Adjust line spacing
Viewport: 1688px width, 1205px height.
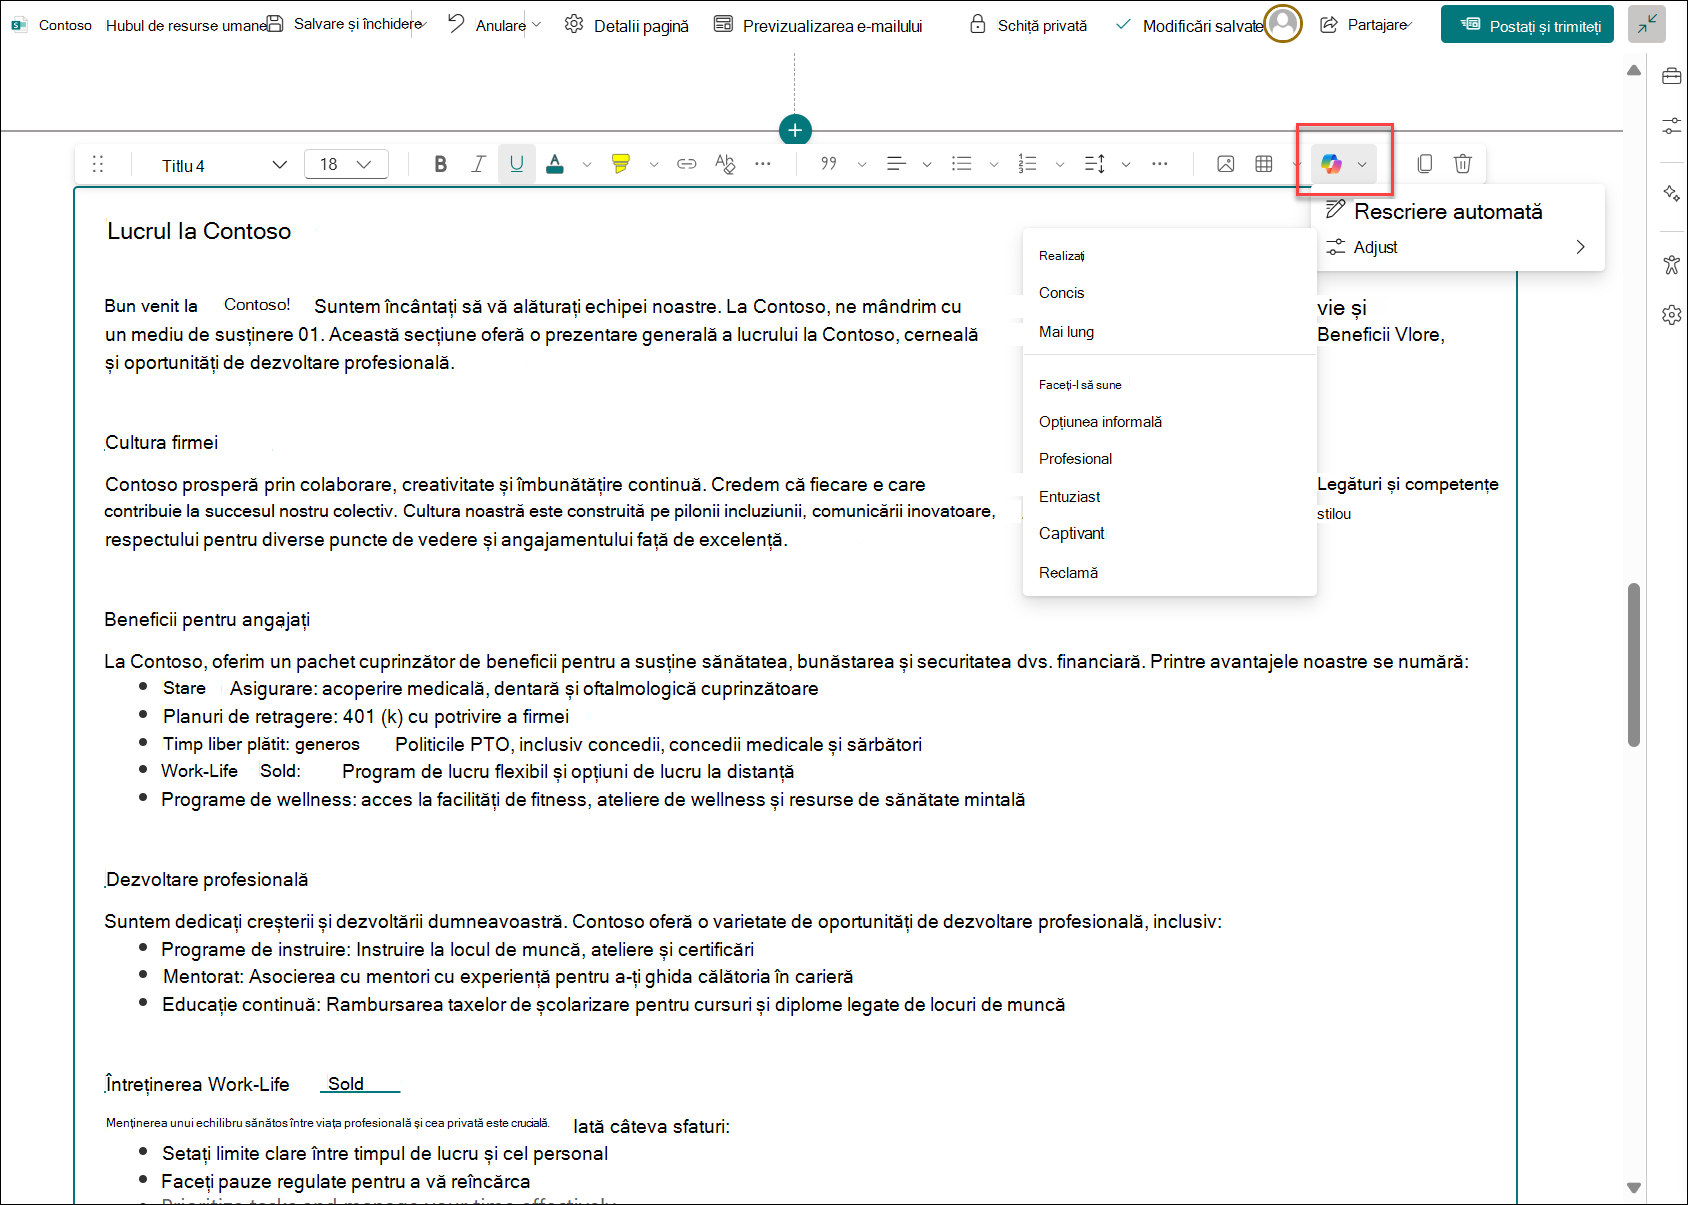(x=1095, y=164)
